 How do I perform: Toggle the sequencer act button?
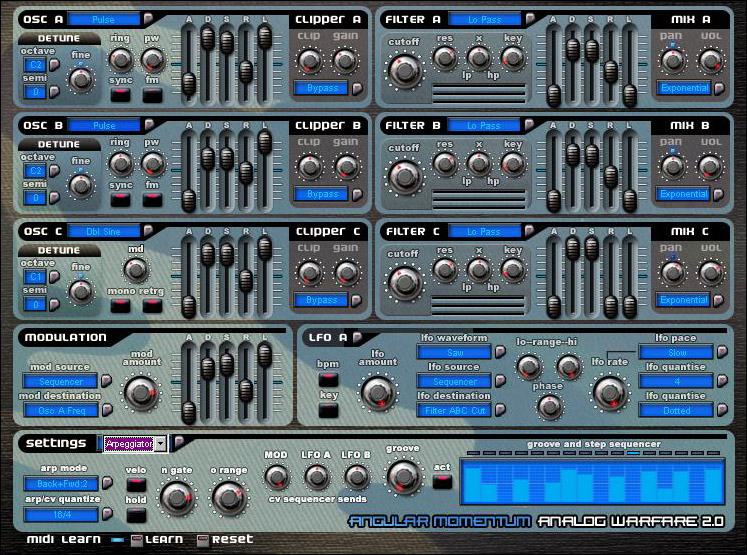click(x=442, y=482)
